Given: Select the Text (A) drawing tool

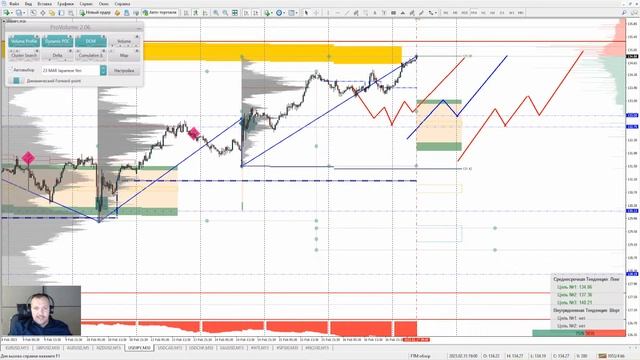Looking at the screenshot, I should tap(375, 13).
